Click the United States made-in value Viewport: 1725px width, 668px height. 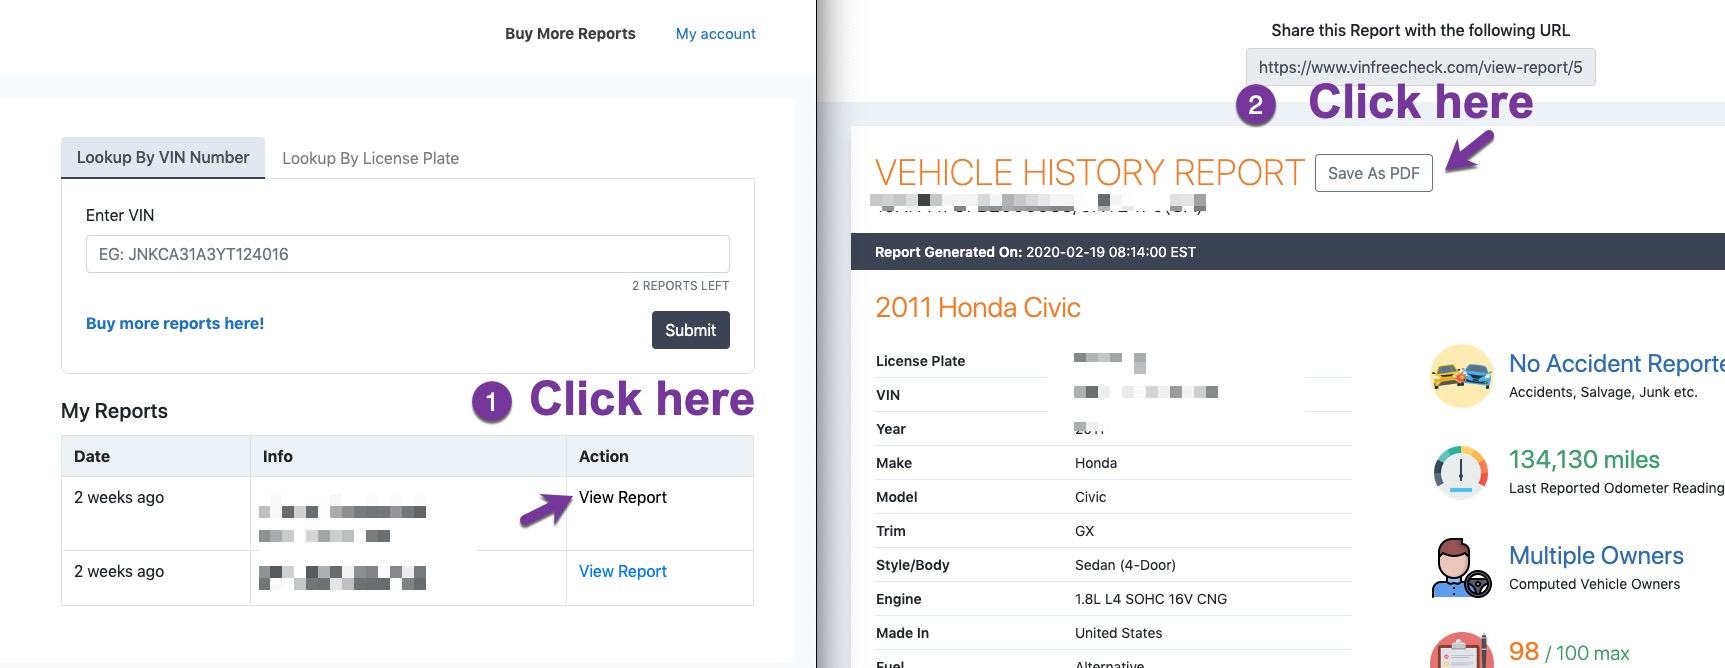click(1119, 633)
